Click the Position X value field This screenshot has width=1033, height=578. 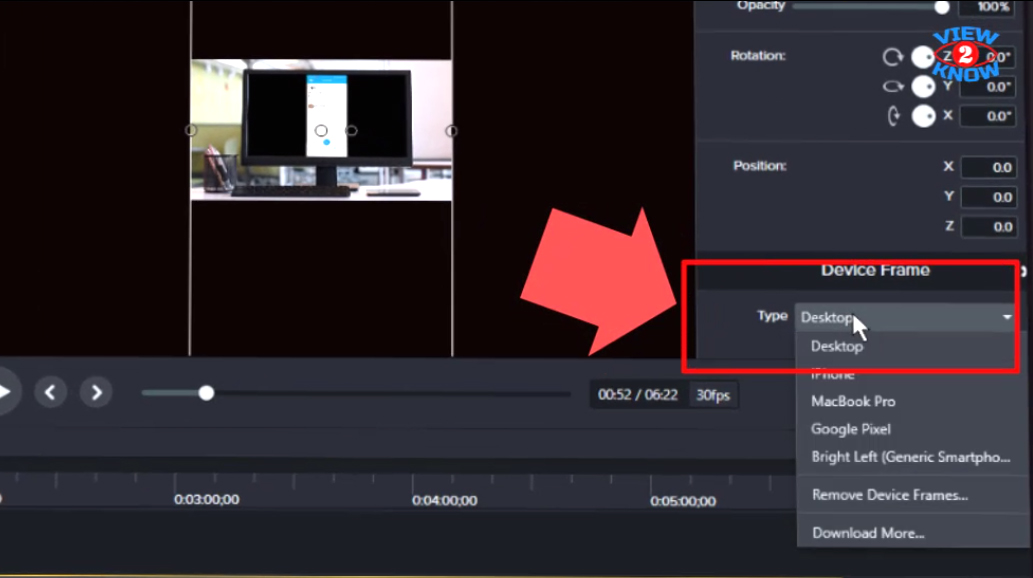988,167
